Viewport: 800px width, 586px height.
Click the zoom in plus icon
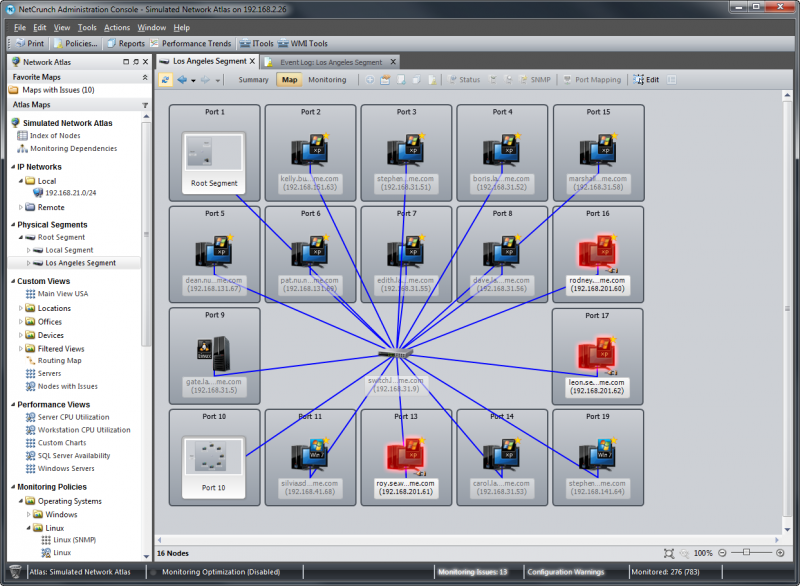coord(780,553)
